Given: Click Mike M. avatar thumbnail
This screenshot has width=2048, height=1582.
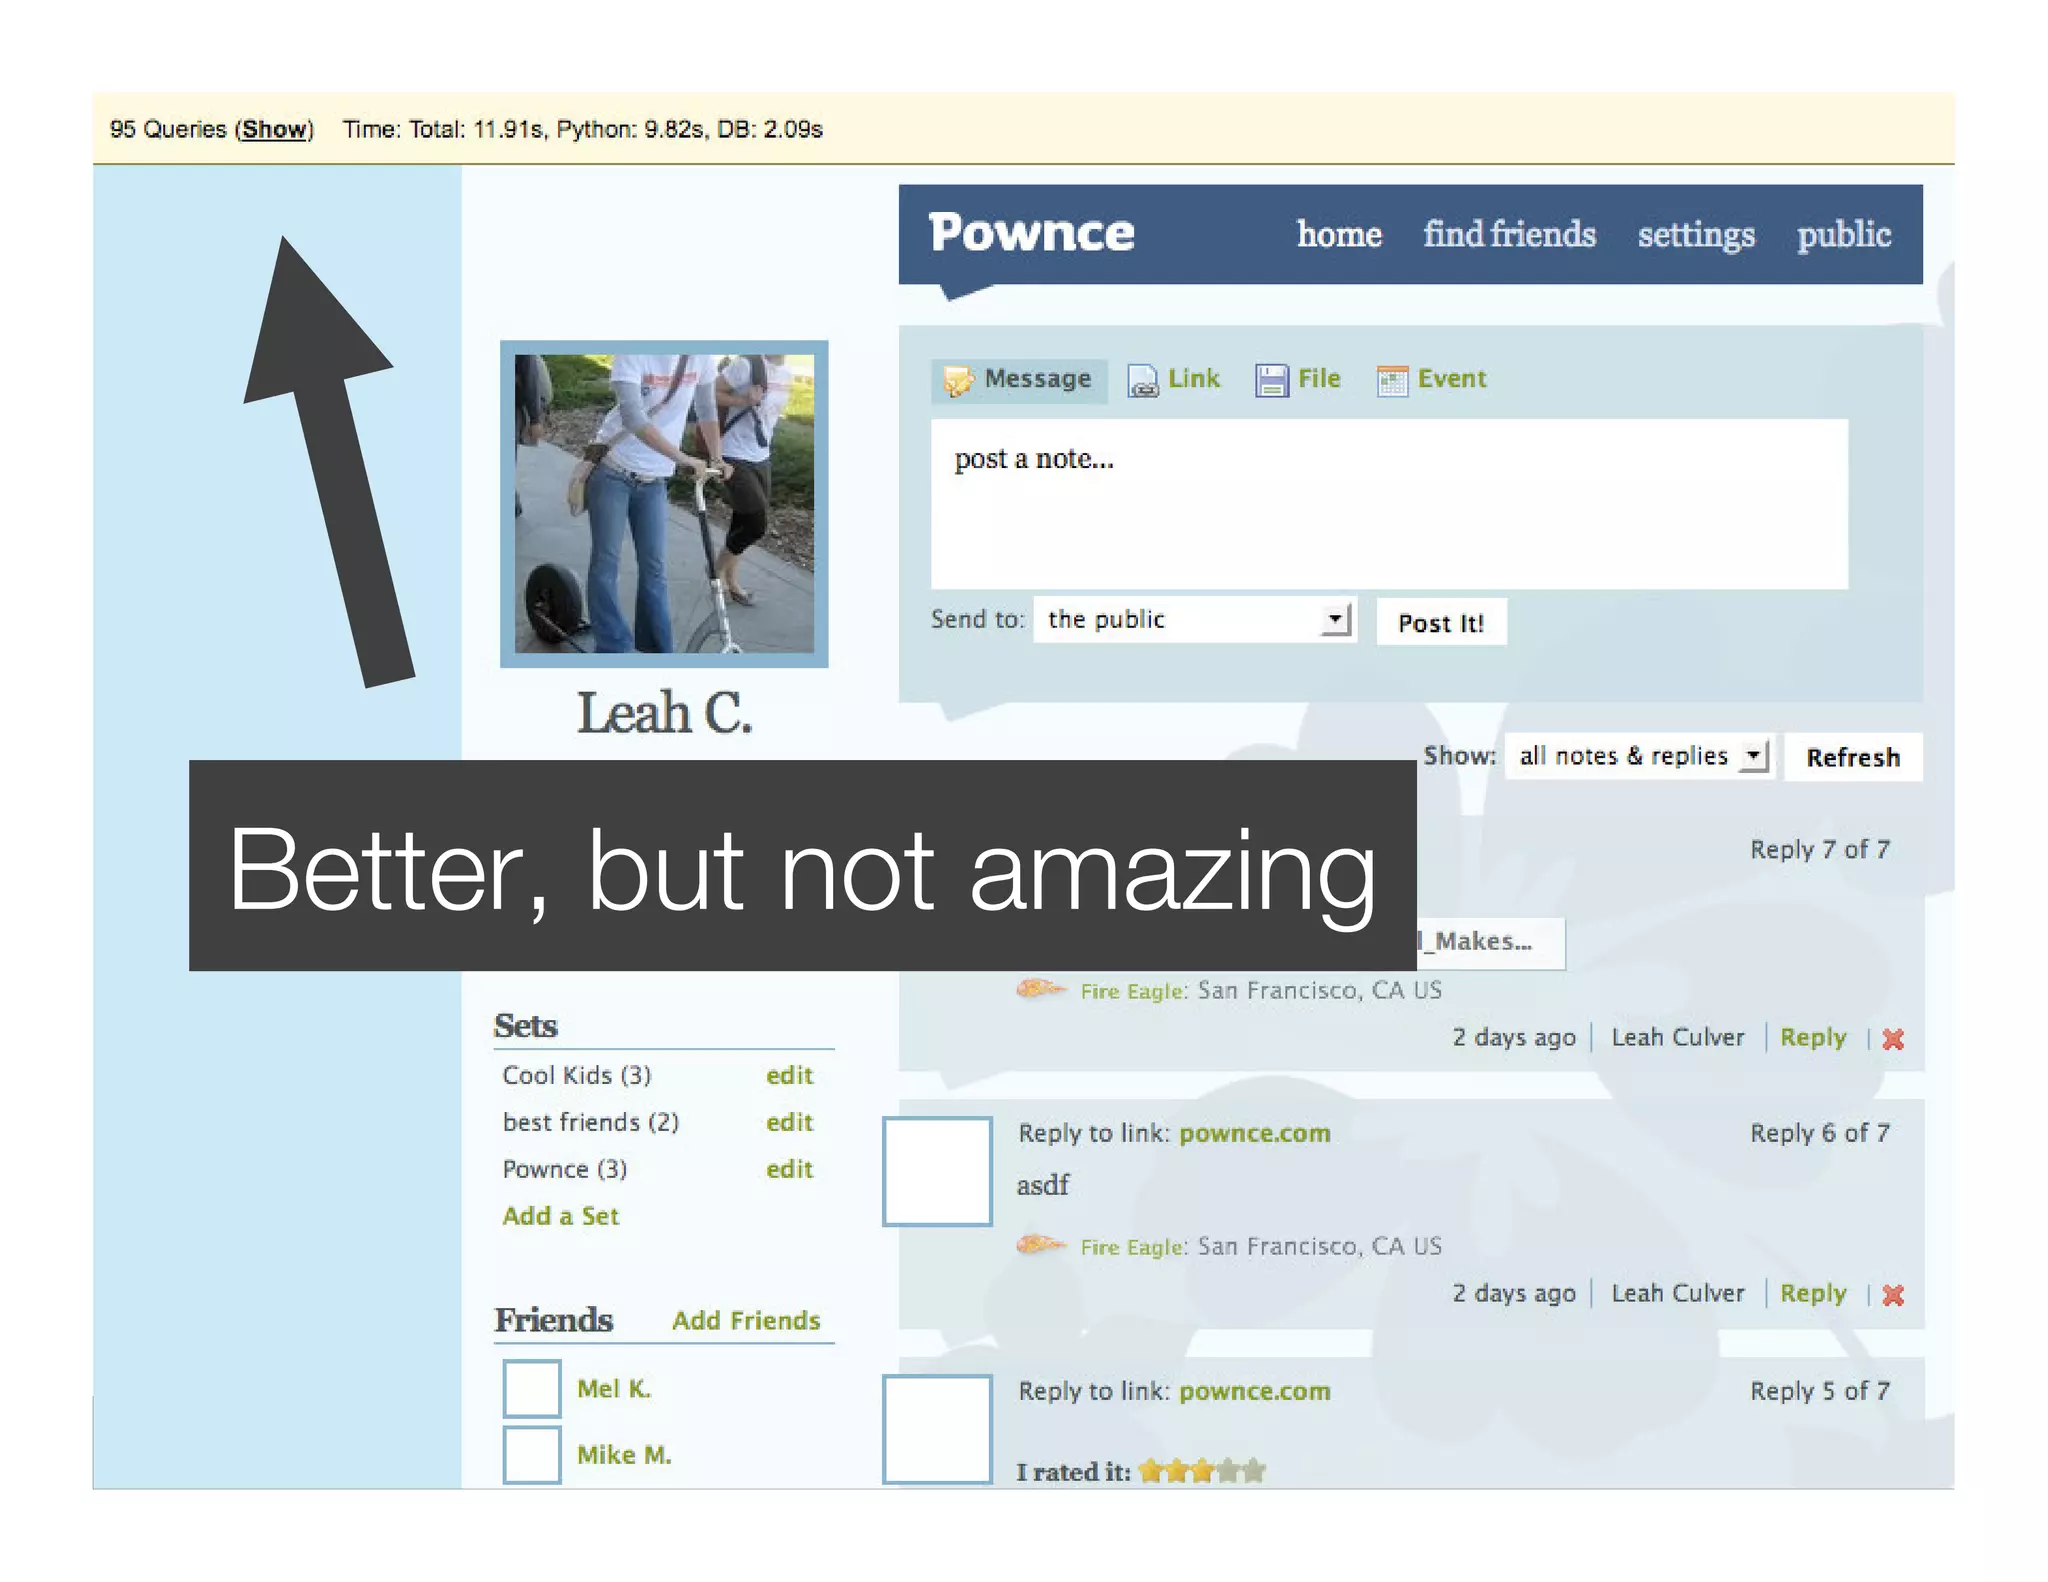Looking at the screenshot, I should [x=531, y=1455].
